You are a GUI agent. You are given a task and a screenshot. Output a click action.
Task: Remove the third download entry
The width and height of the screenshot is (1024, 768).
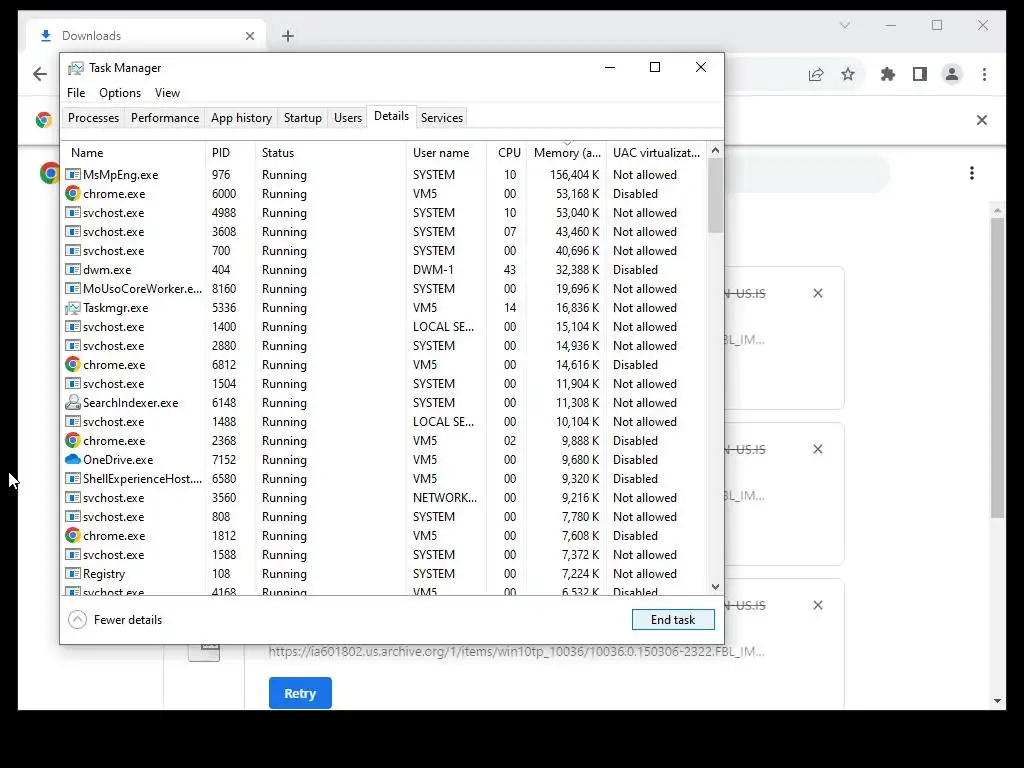click(818, 605)
